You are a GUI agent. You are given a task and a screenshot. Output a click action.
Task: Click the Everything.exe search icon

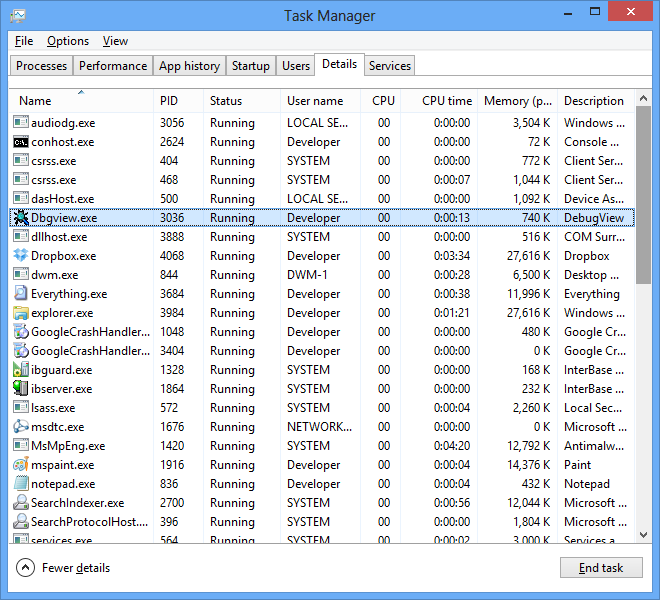[21, 294]
